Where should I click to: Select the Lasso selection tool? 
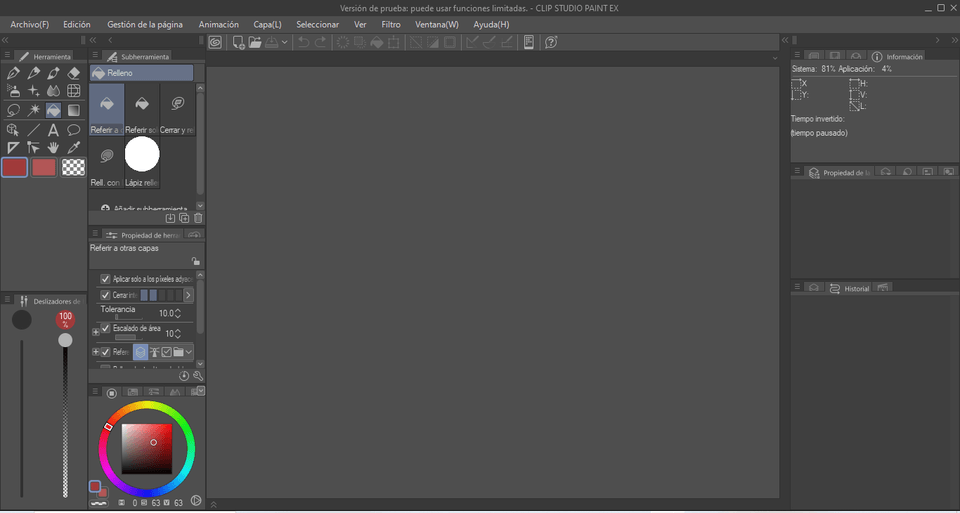(x=13, y=111)
